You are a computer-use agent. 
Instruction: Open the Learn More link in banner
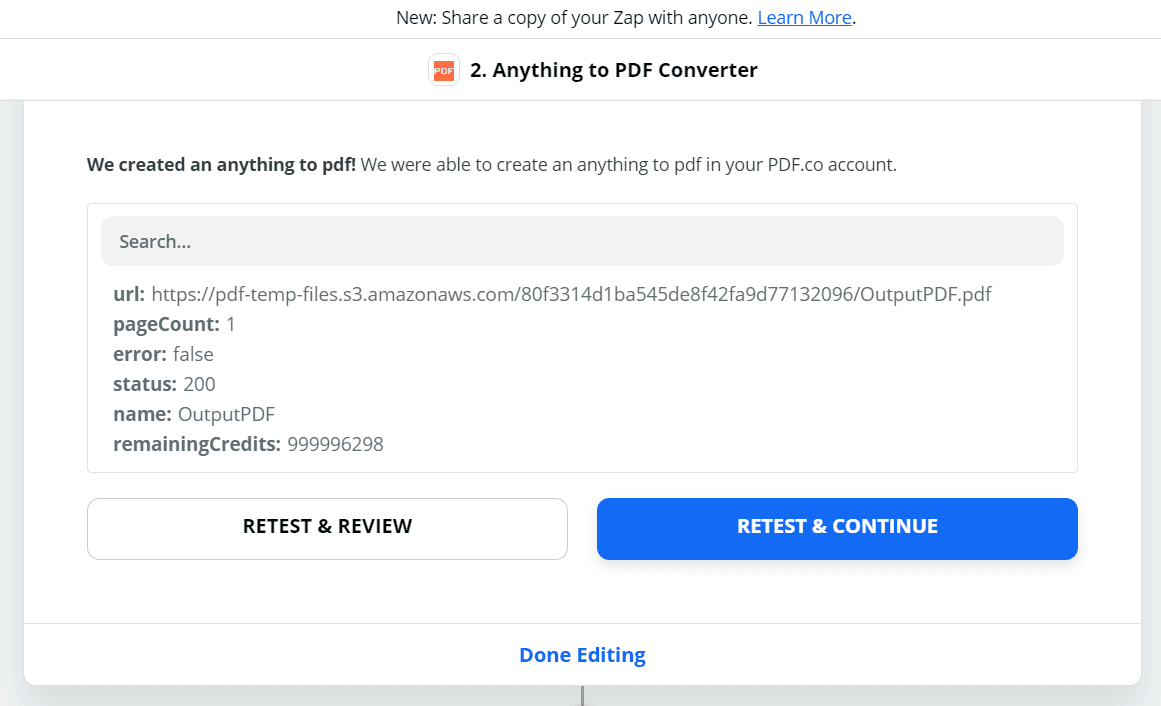coord(804,18)
